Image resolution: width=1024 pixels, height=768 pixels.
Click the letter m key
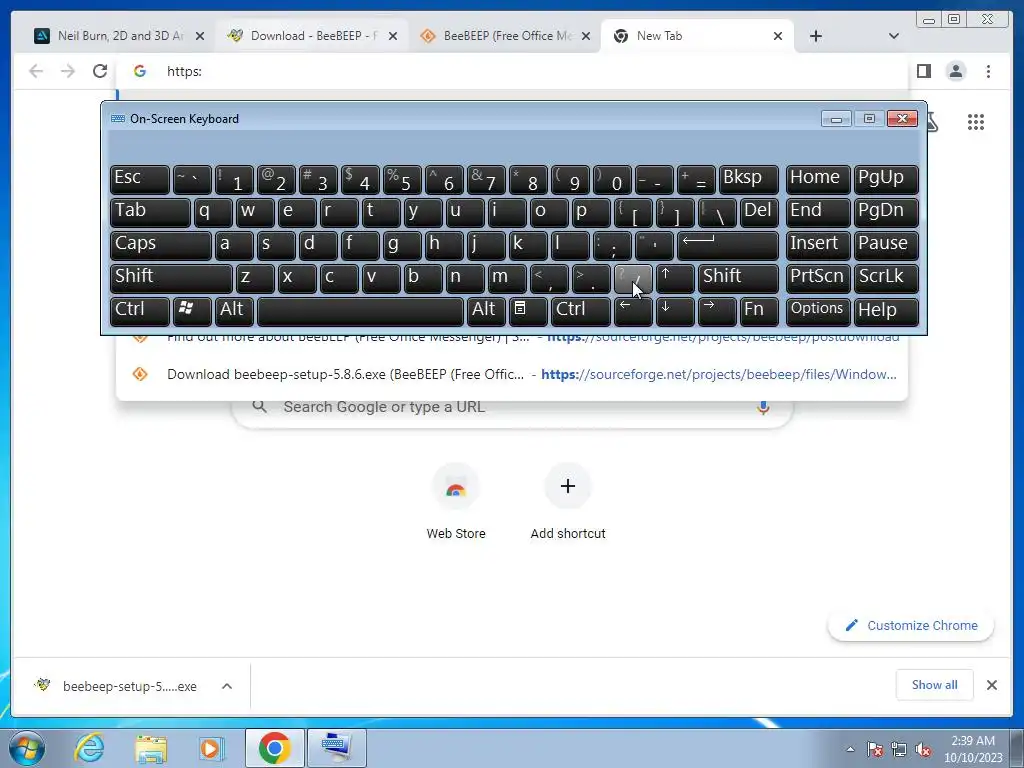(x=507, y=278)
